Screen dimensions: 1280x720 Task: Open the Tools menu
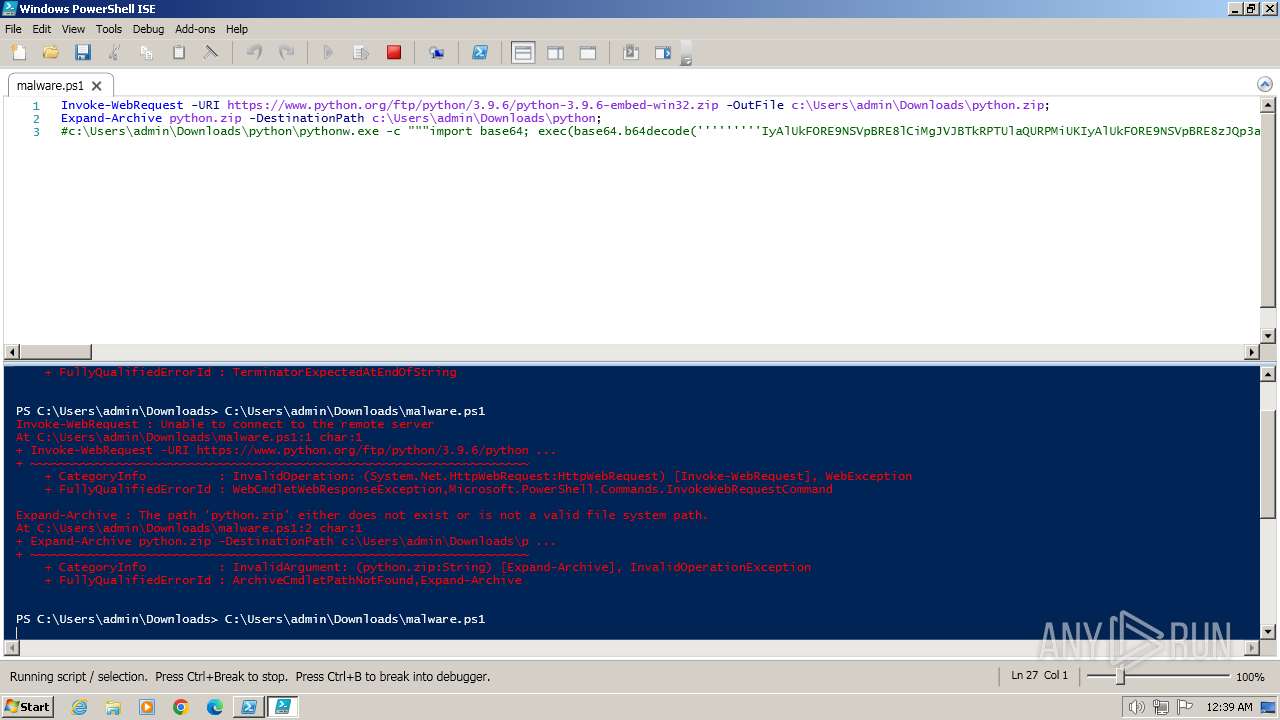[109, 29]
